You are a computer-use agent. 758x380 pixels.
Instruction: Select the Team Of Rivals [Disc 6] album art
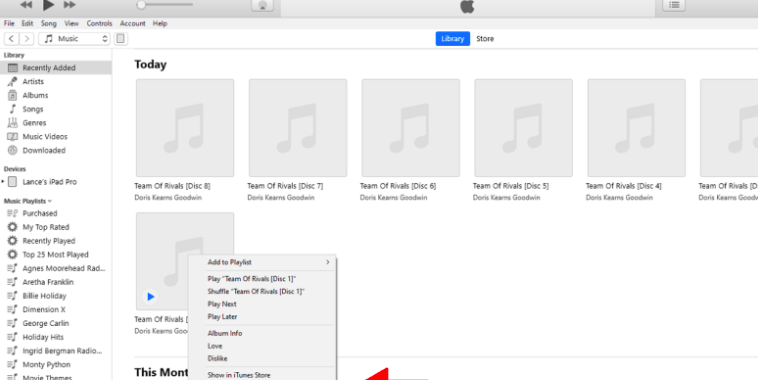410,128
